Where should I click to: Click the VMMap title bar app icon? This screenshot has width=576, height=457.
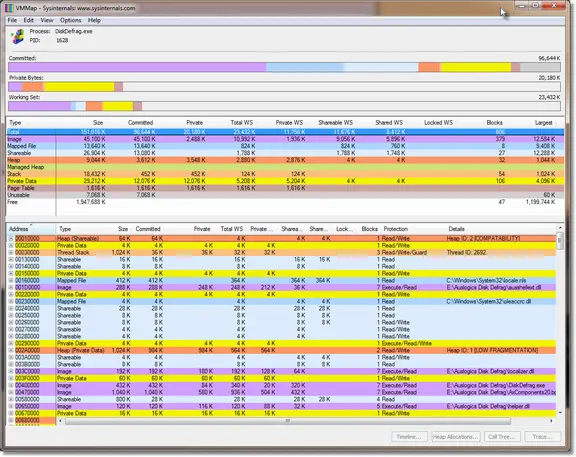tap(9, 8)
